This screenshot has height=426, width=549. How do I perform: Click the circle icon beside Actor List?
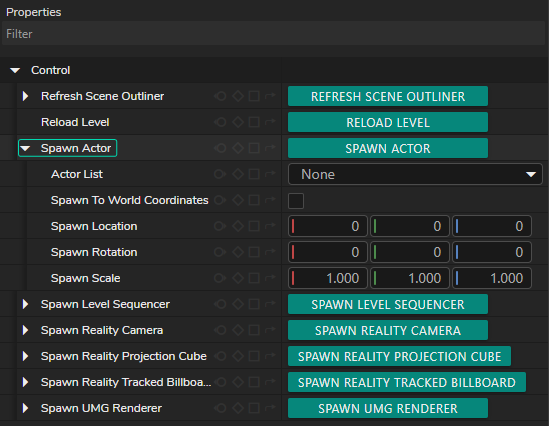(x=220, y=174)
